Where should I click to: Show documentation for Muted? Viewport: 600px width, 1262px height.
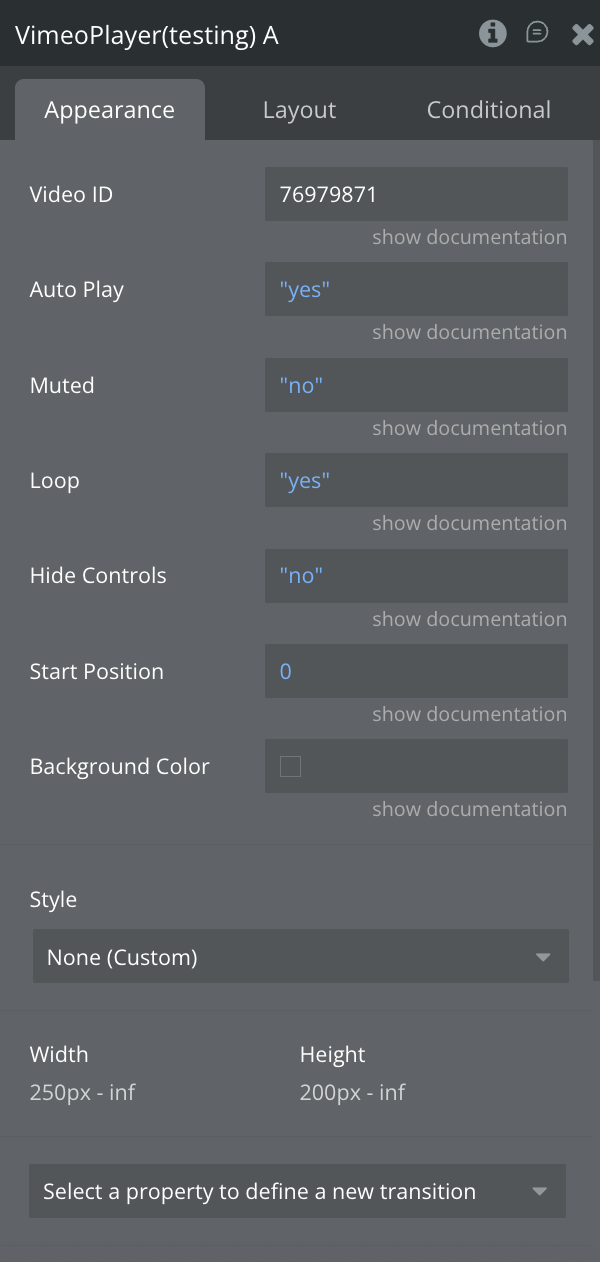tap(469, 428)
